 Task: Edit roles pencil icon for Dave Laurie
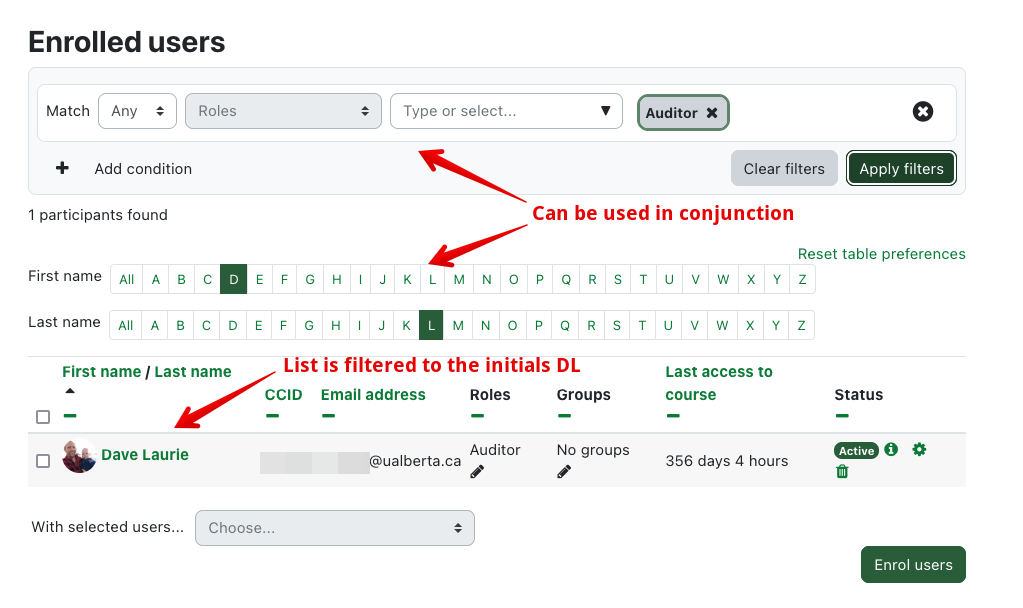tap(477, 471)
